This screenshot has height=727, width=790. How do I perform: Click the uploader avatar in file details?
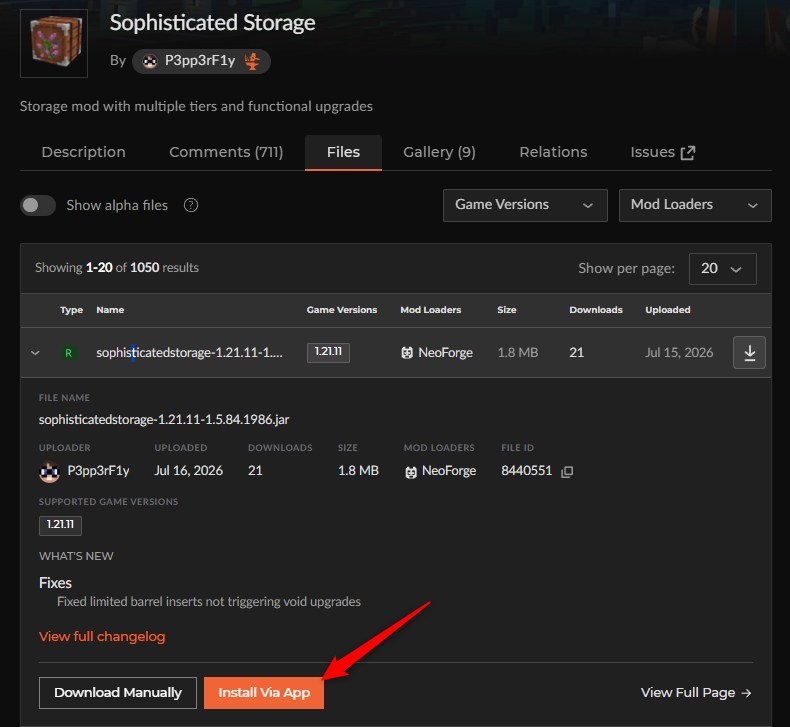point(49,472)
